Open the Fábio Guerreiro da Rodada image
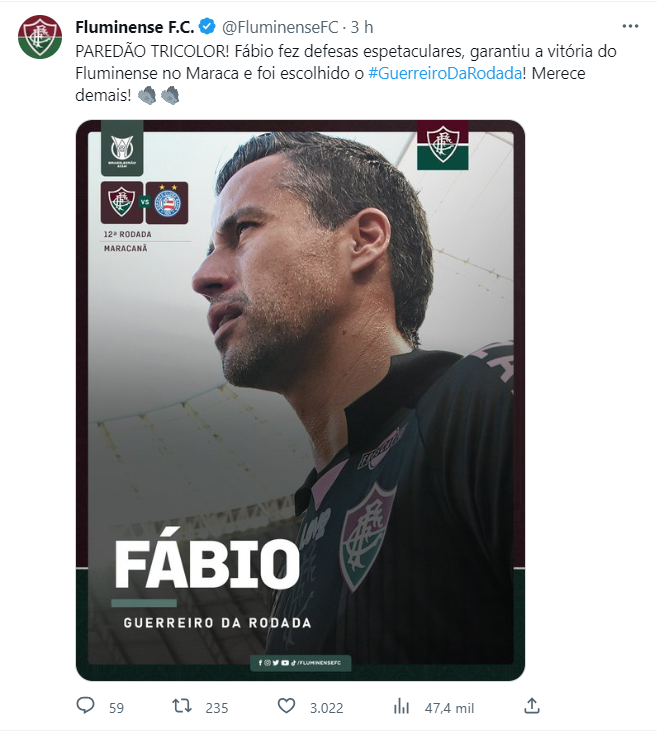The image size is (657, 731). click(x=300, y=400)
